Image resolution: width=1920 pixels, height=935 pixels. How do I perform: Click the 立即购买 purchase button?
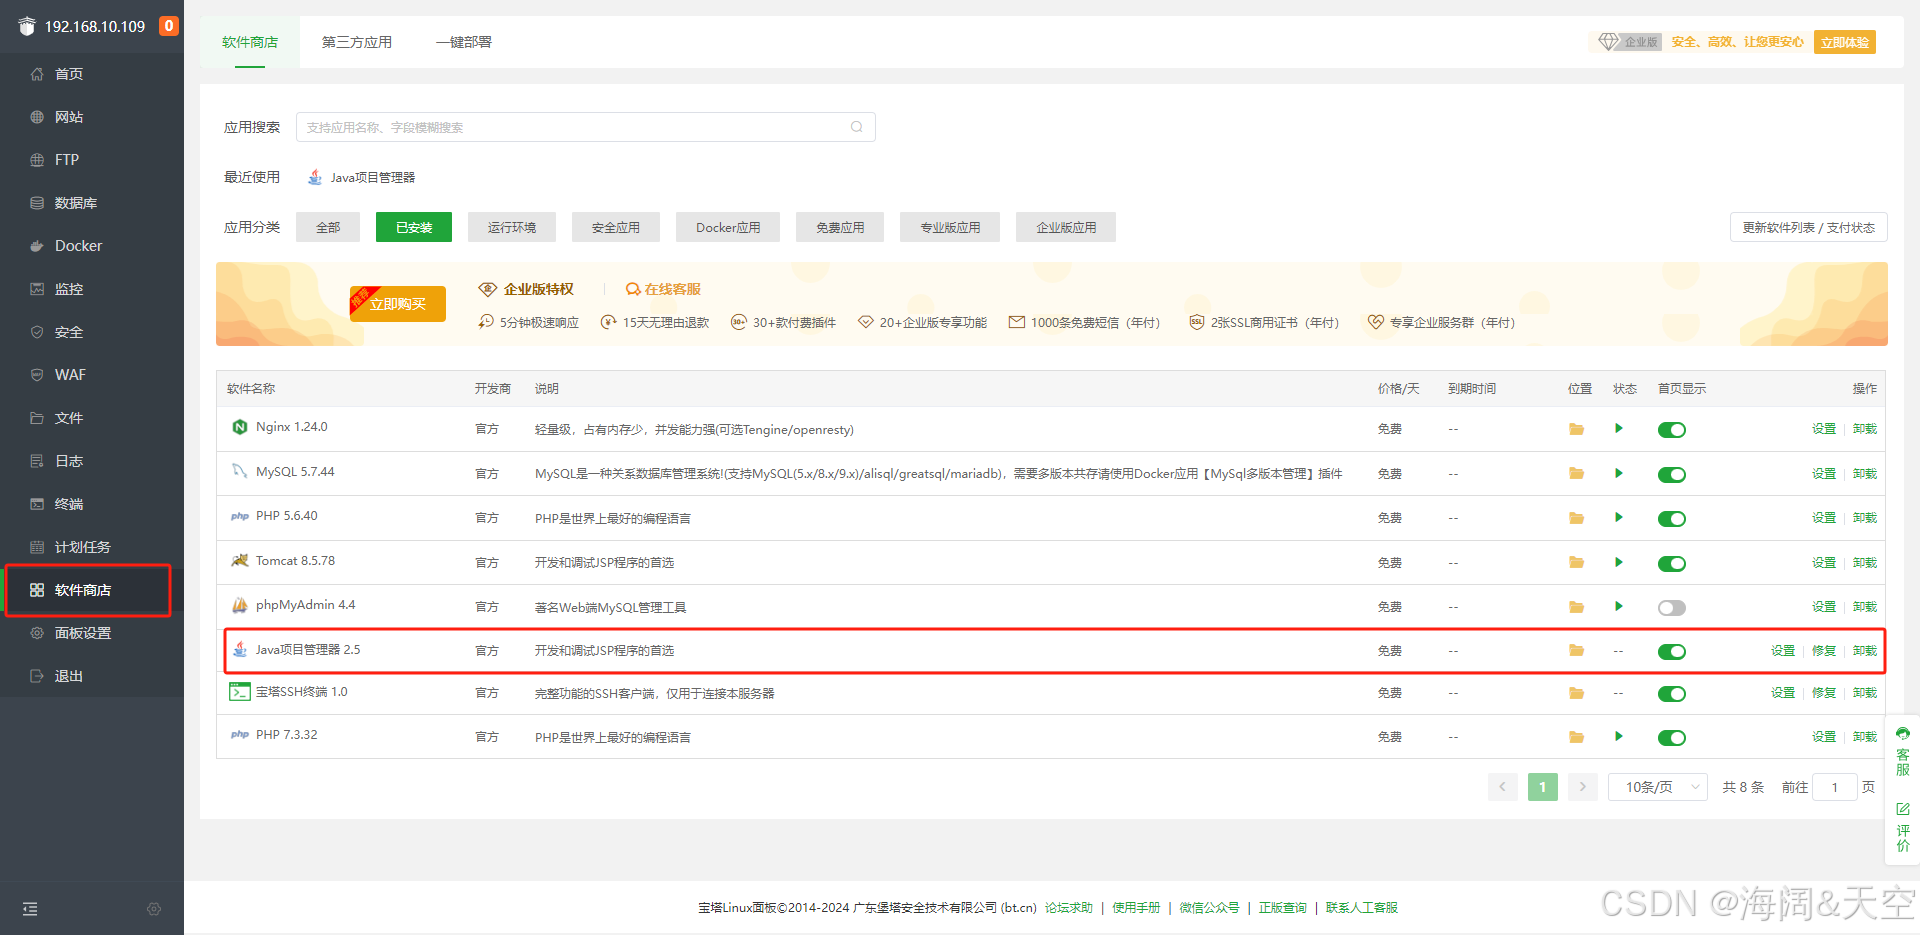(x=397, y=303)
